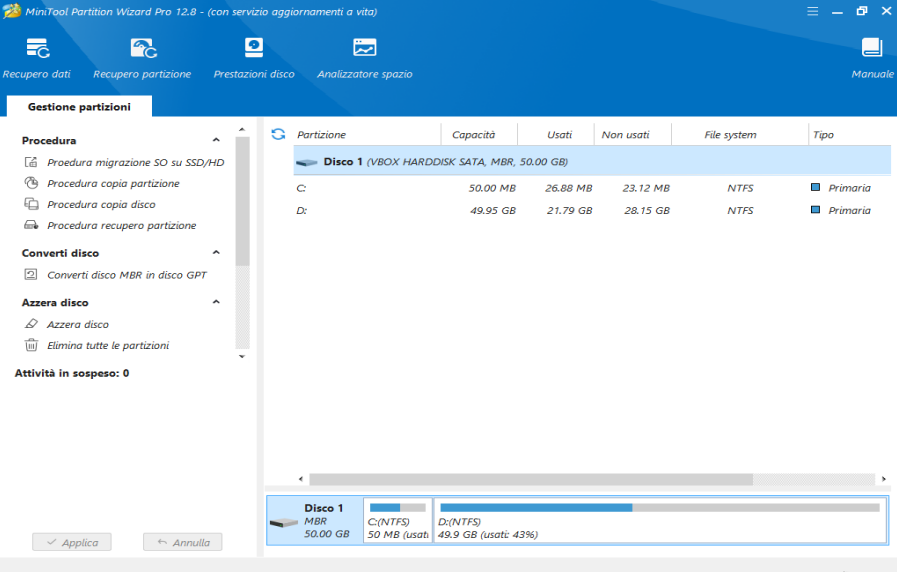Start Procedura recupero partizione

pos(121,225)
